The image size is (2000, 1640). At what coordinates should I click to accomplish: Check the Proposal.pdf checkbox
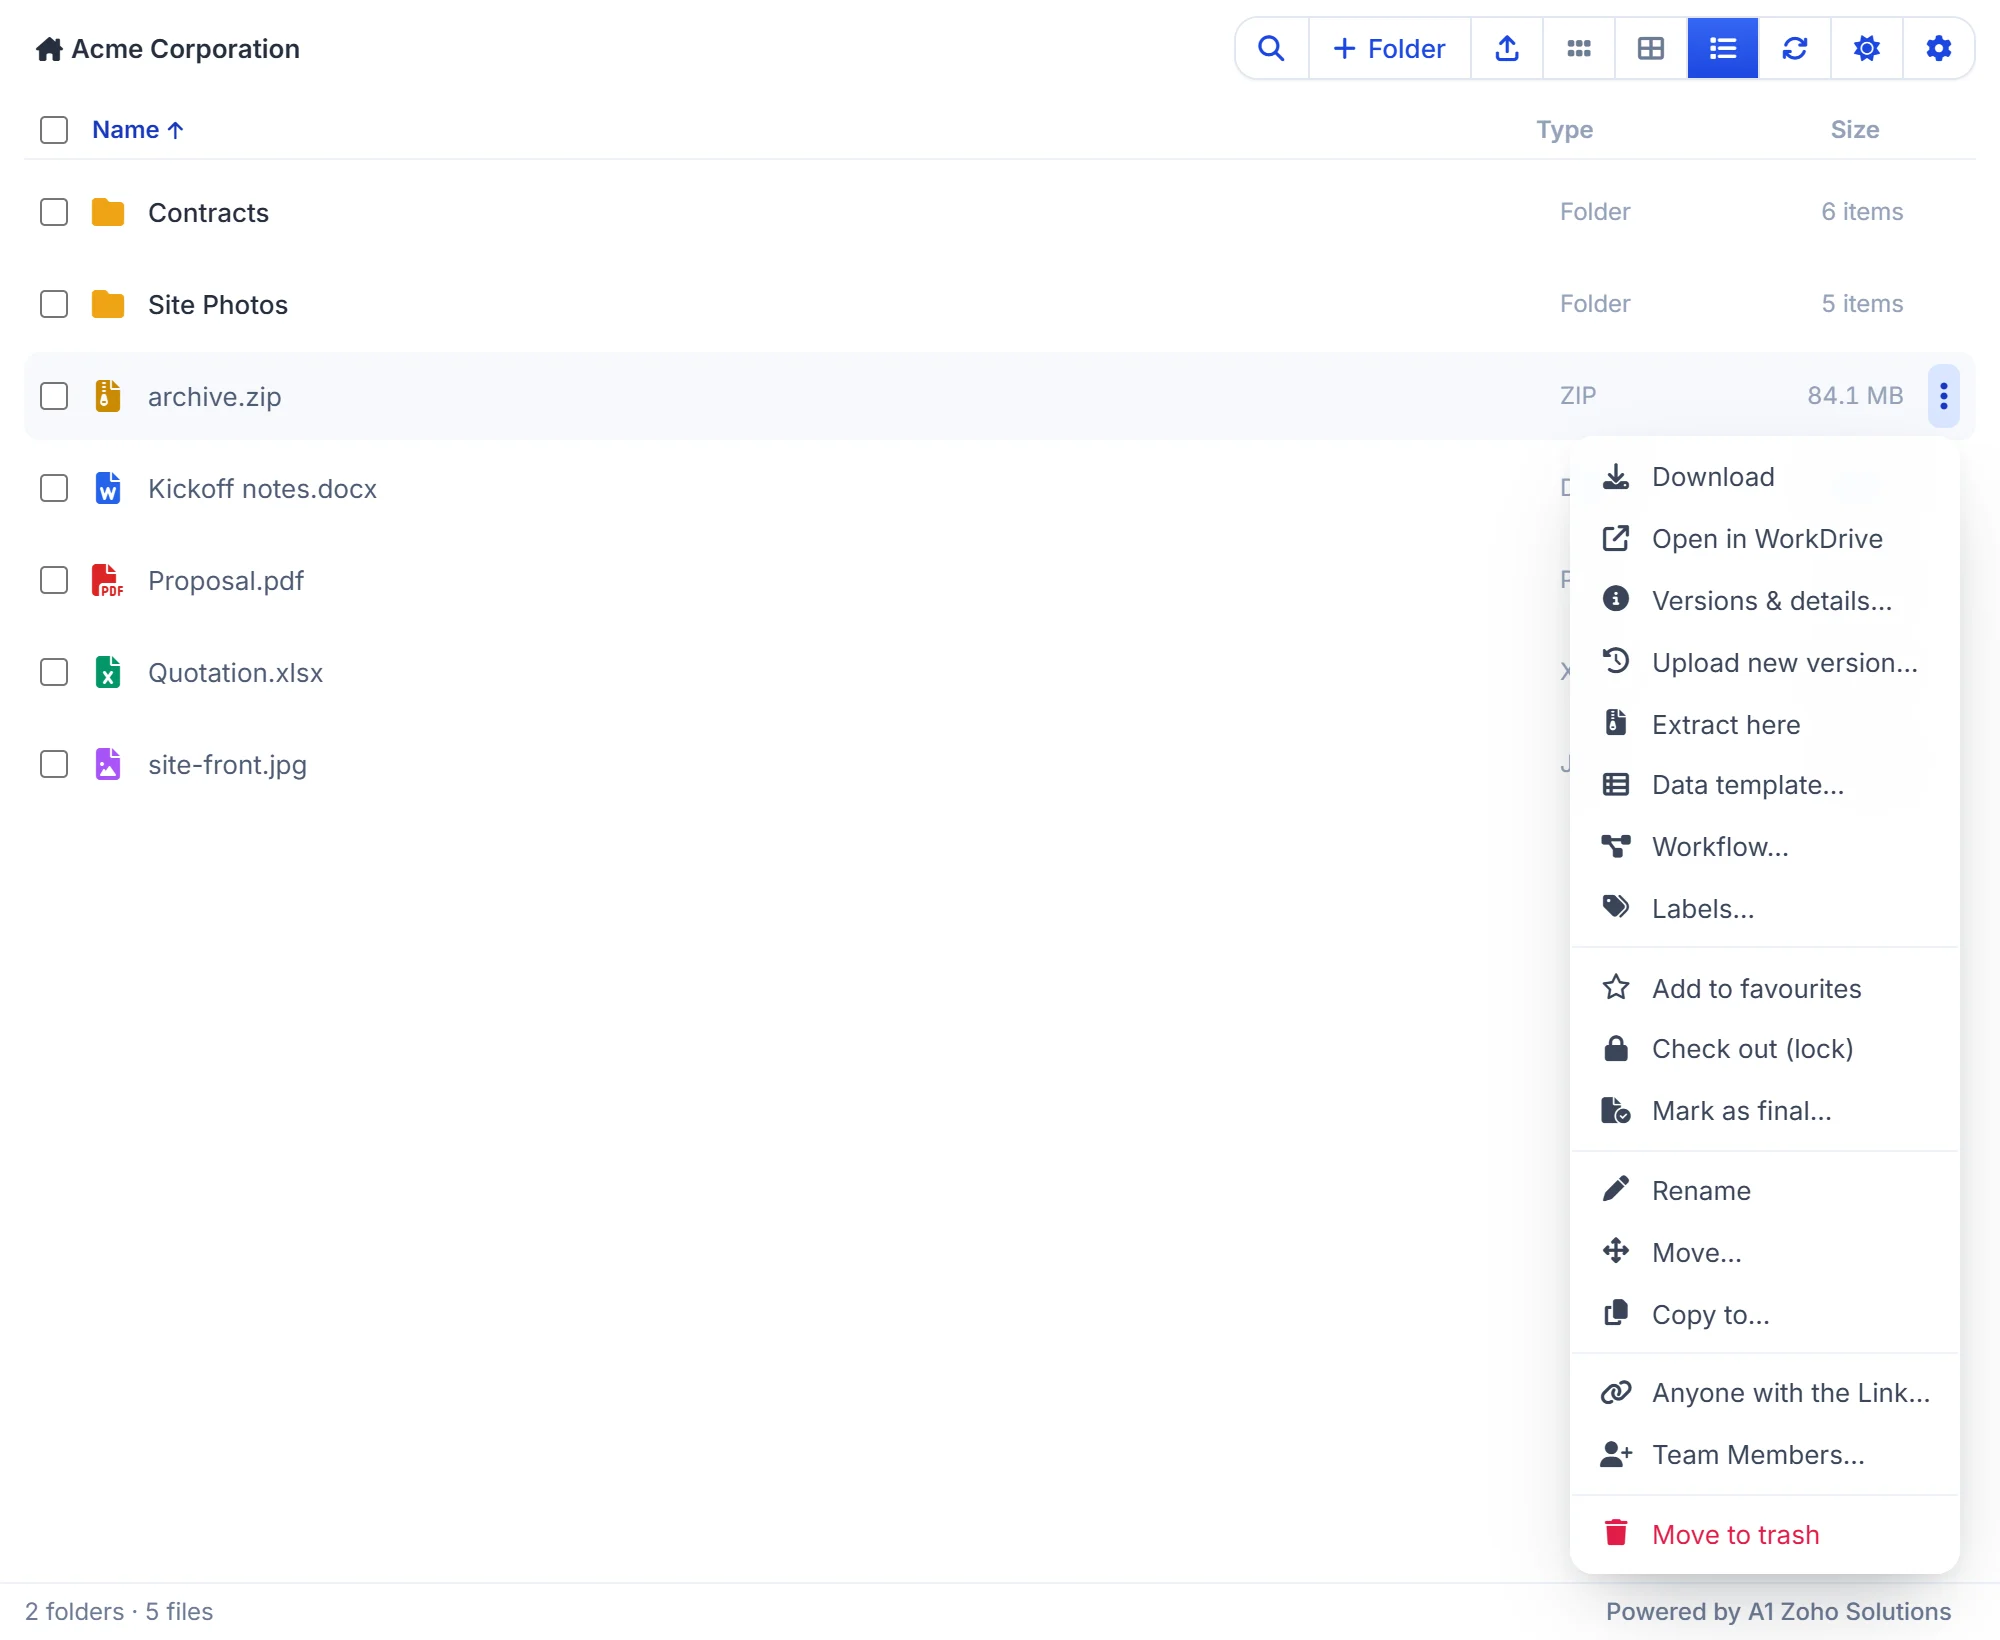54,580
